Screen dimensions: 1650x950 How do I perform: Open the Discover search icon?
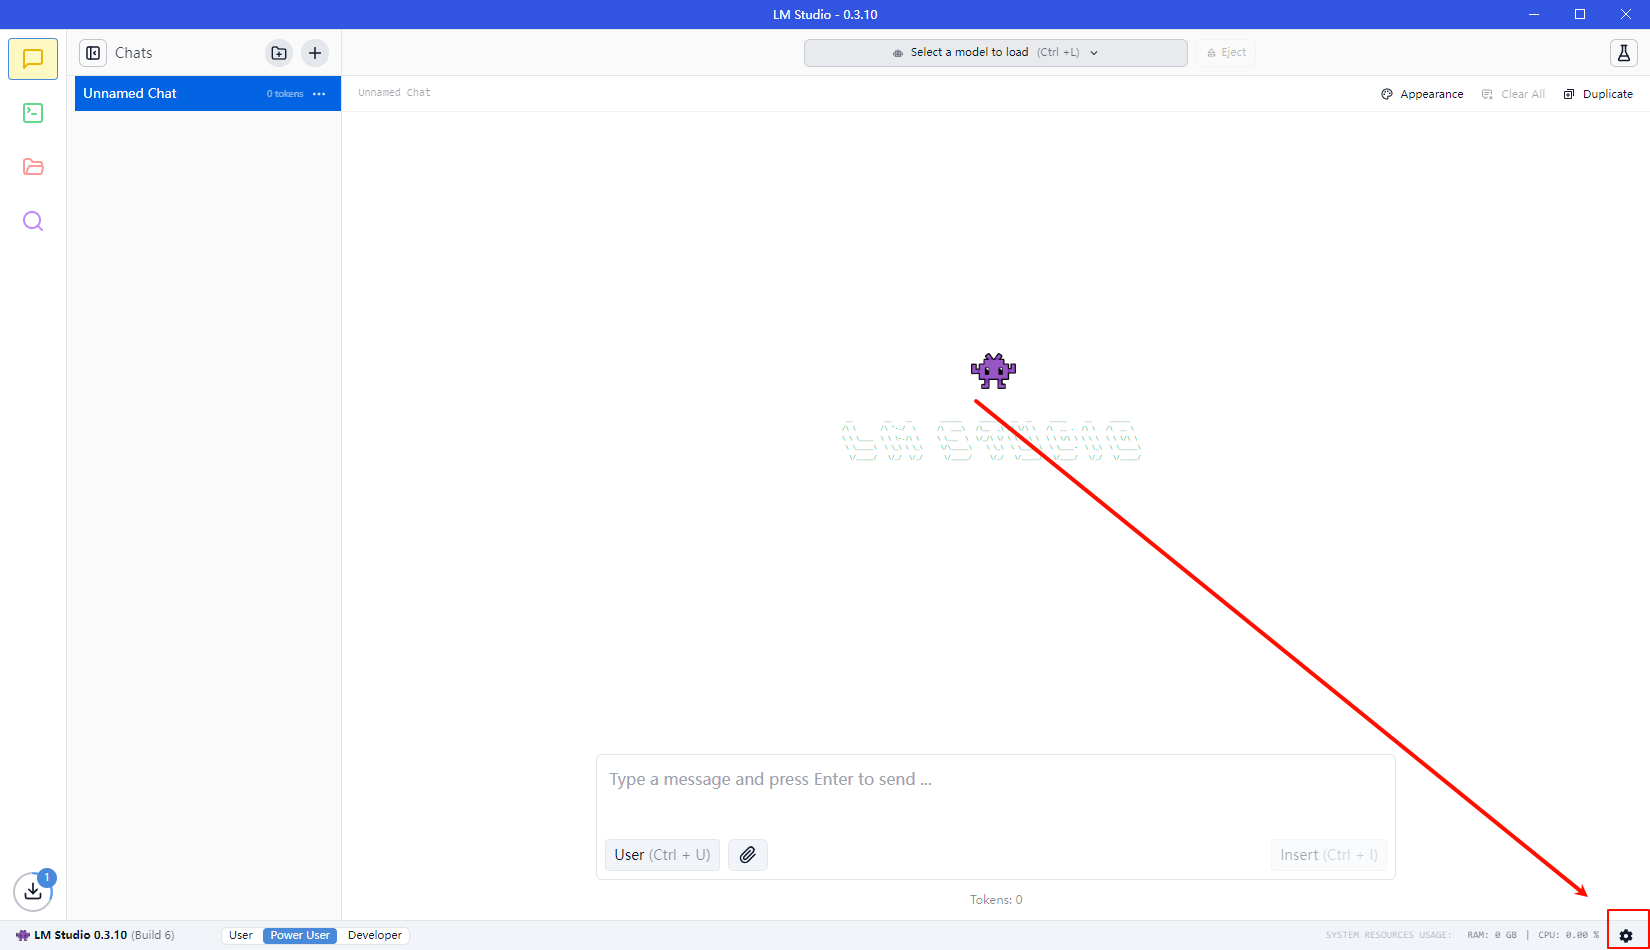[33, 221]
